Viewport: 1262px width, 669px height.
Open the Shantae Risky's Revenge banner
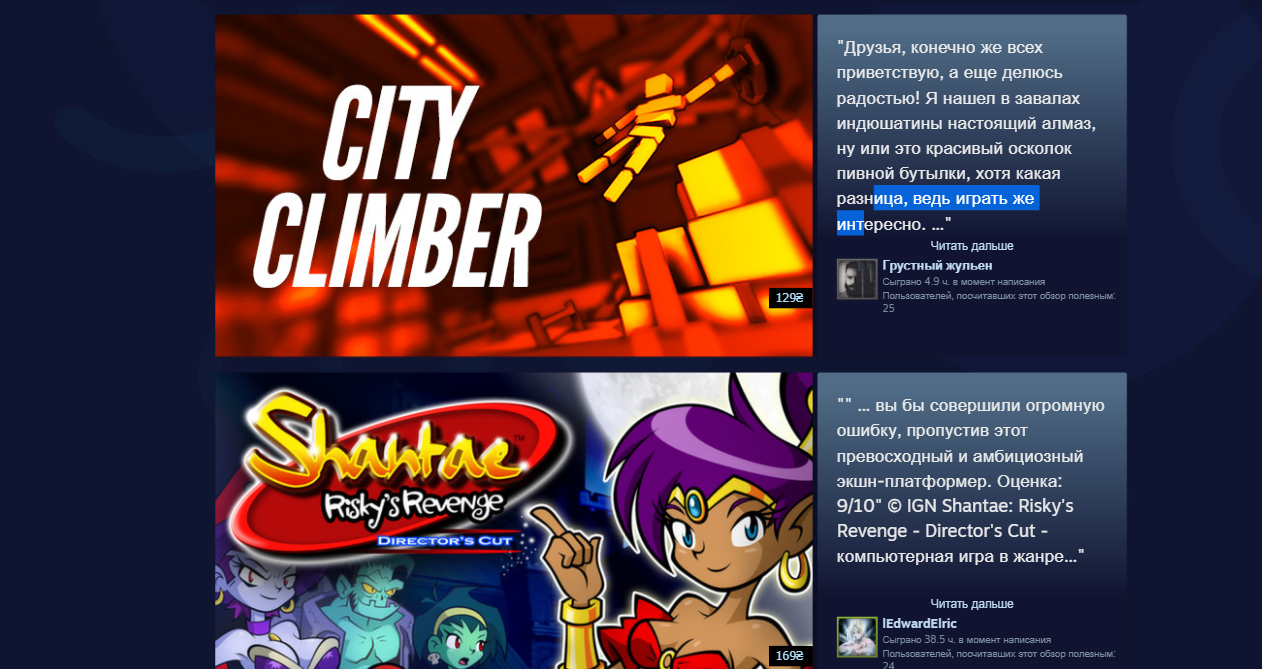pos(514,521)
